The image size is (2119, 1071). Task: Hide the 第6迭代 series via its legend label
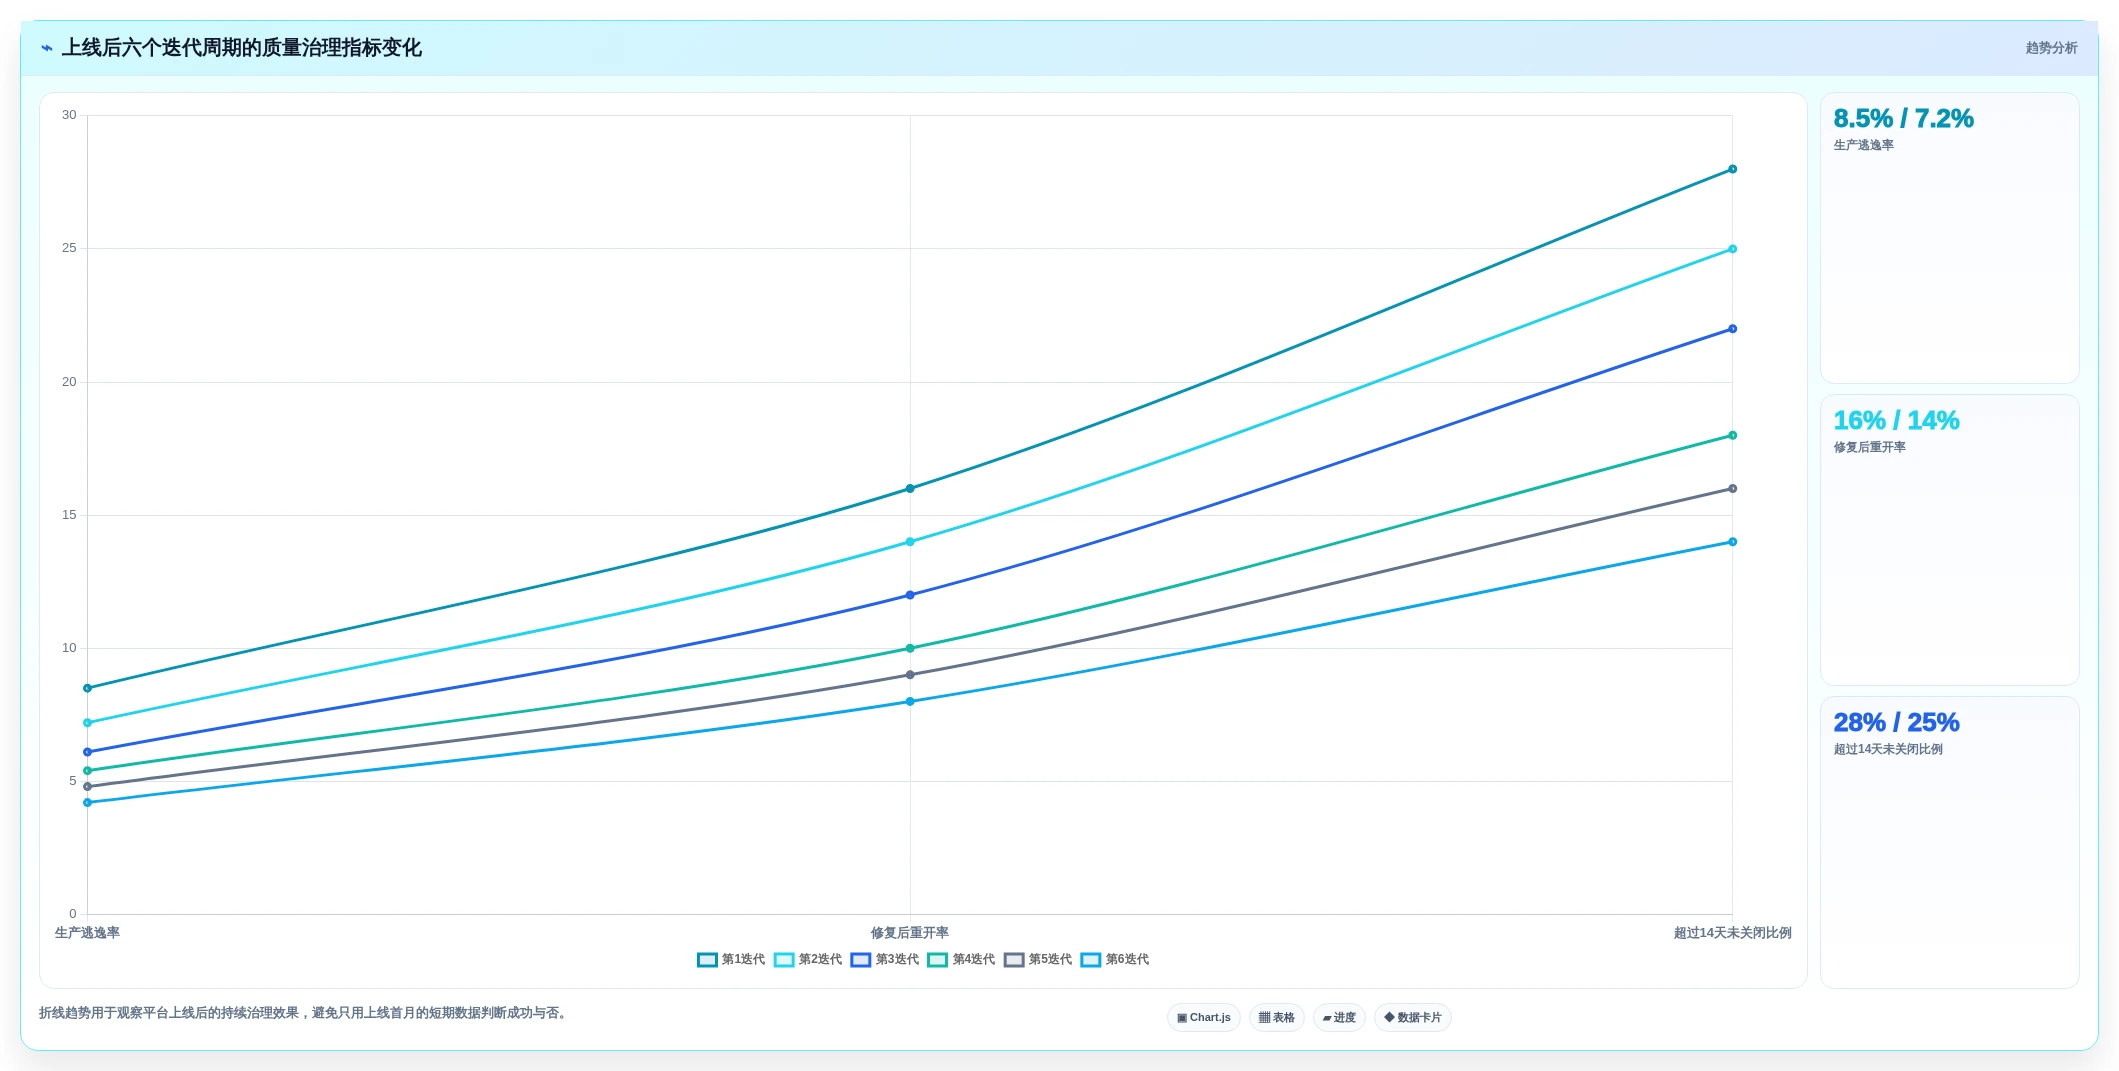(x=1127, y=960)
